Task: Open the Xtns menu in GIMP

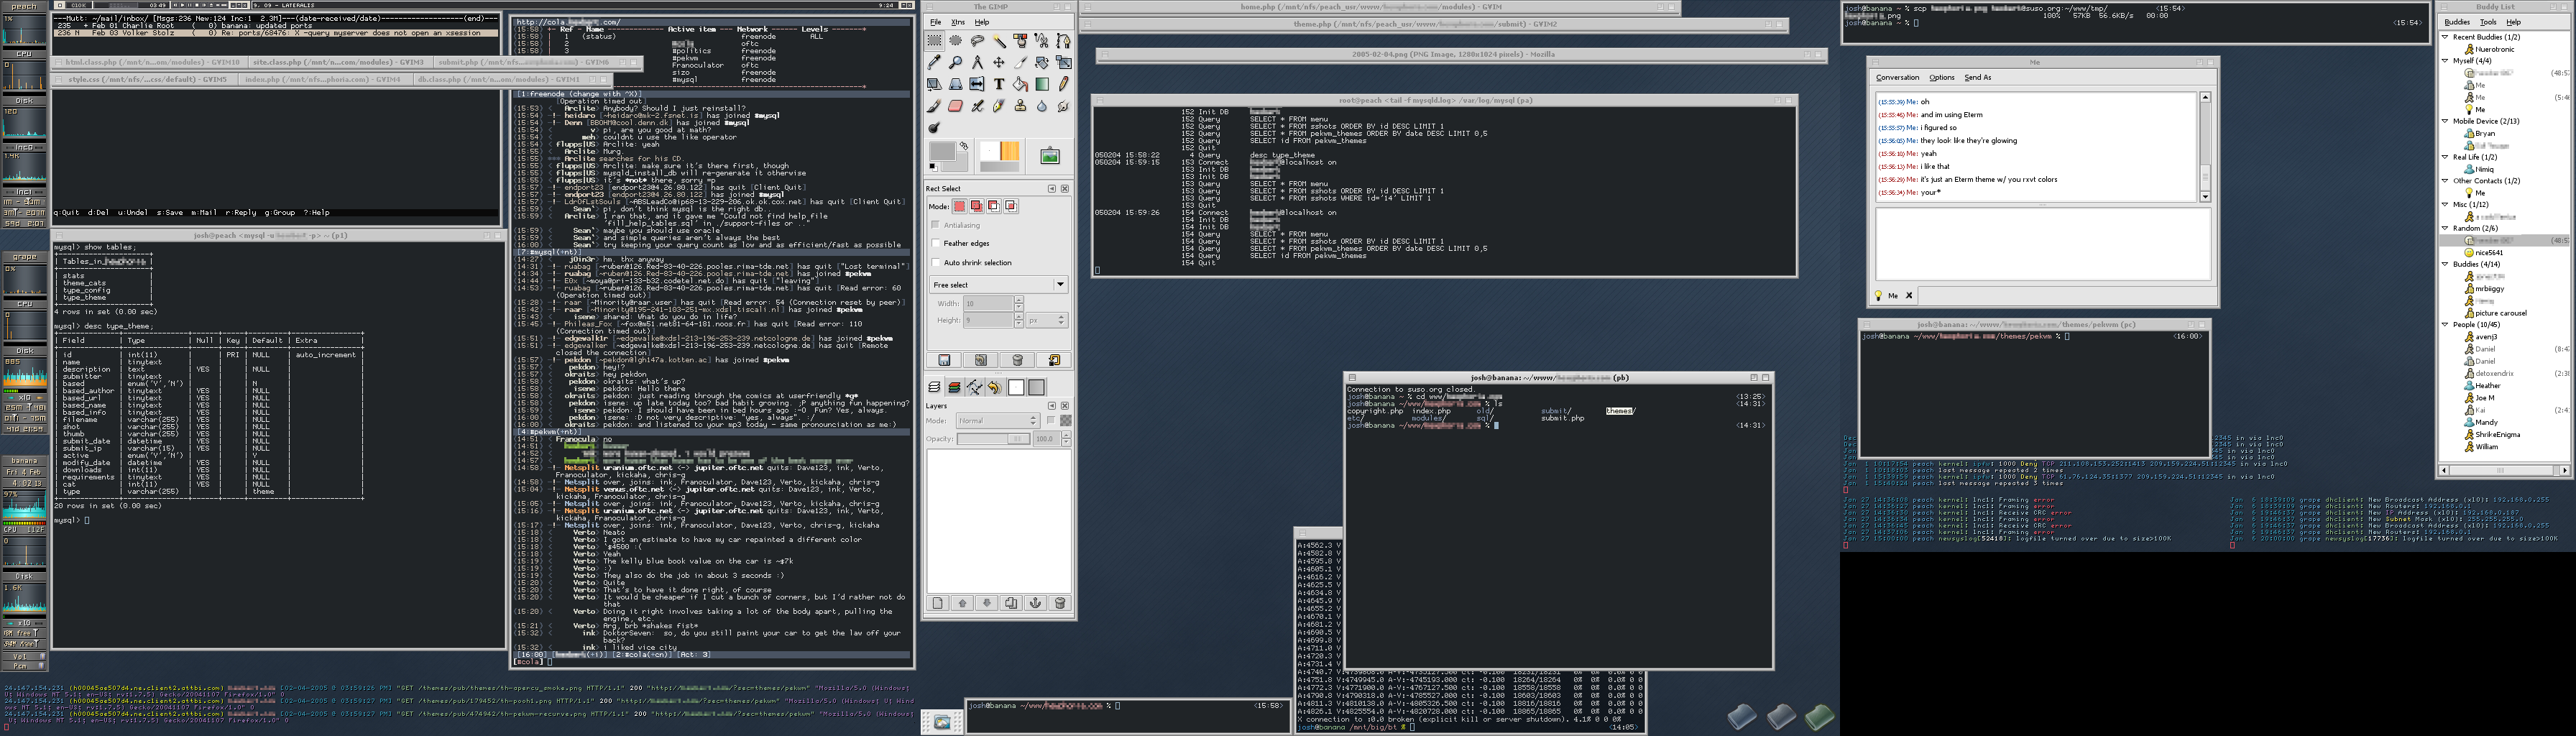Action: tap(958, 22)
